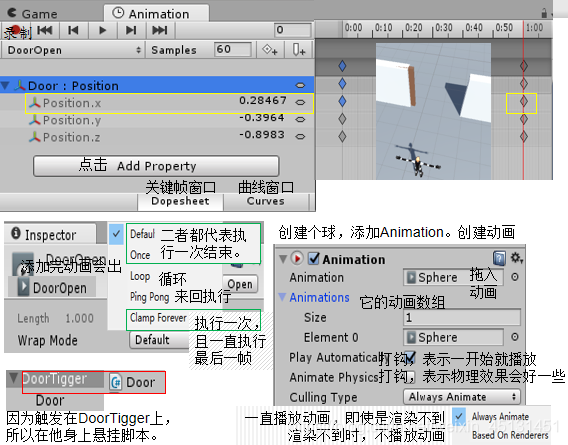Viewport: 568px width, 445px height.
Task: Open options for Position.x row
Action: click(x=300, y=103)
